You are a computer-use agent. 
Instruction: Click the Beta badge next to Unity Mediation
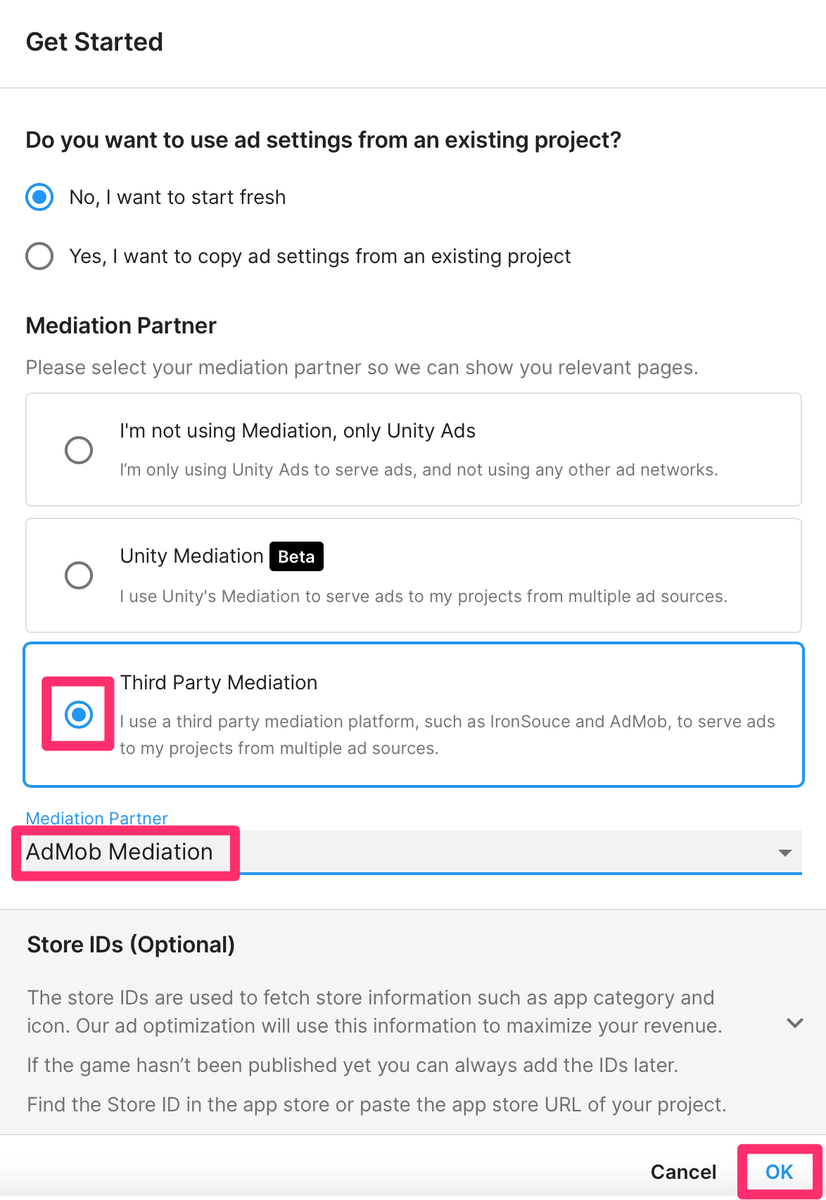pyautogui.click(x=296, y=556)
